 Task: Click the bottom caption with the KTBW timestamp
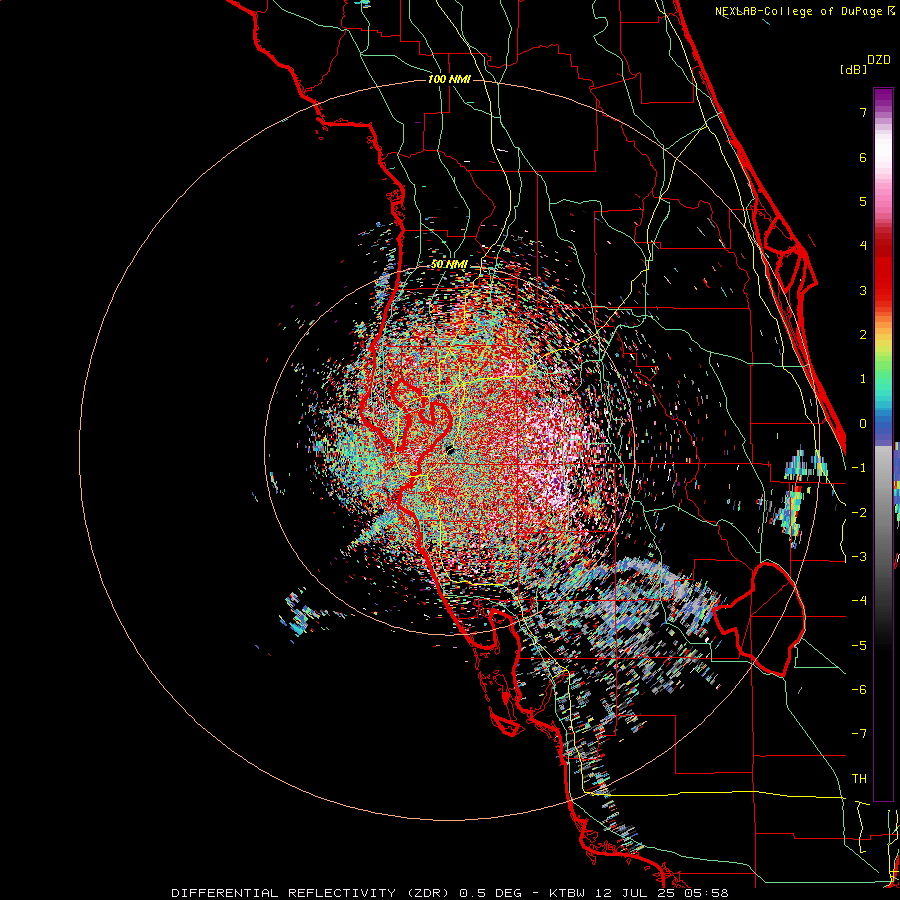pyautogui.click(x=449, y=893)
